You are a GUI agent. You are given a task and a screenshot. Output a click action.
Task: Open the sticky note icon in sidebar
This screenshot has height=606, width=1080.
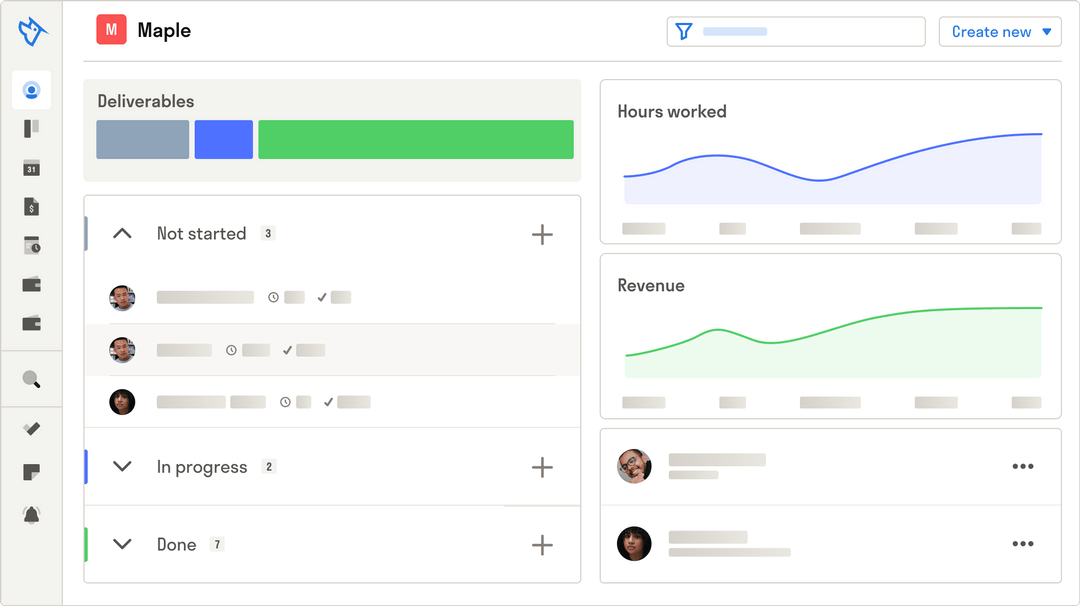point(32,472)
